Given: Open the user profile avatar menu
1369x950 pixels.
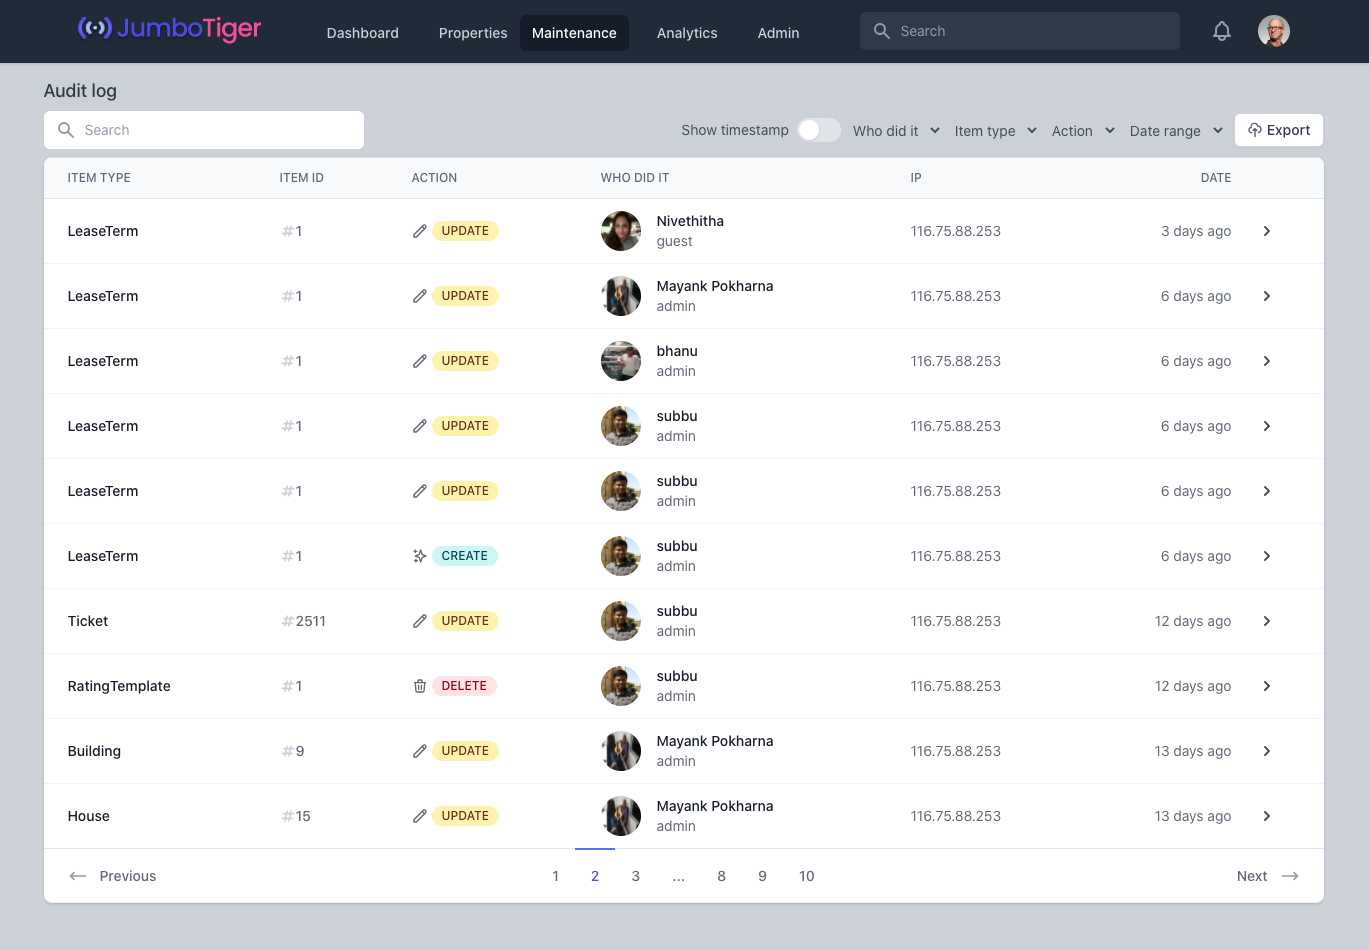Looking at the screenshot, I should click(x=1274, y=31).
